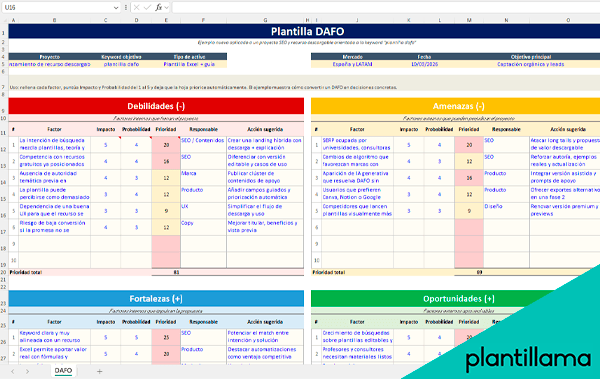The height and width of the screenshot is (379, 600).
Task: Select Debilidades 'Copy' responsable cell
Action: pos(203,227)
